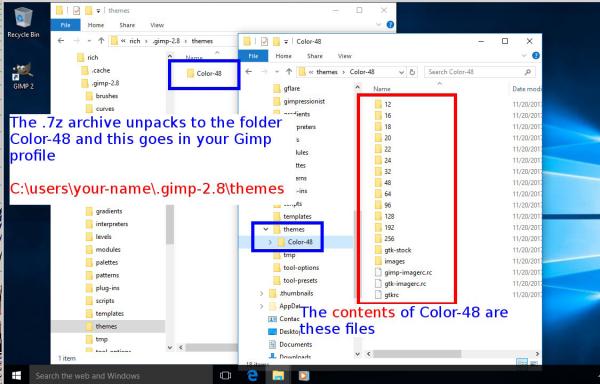Click the help icon in Color-48 window
The width and height of the screenshot is (600, 384).
pyautogui.click(x=536, y=56)
